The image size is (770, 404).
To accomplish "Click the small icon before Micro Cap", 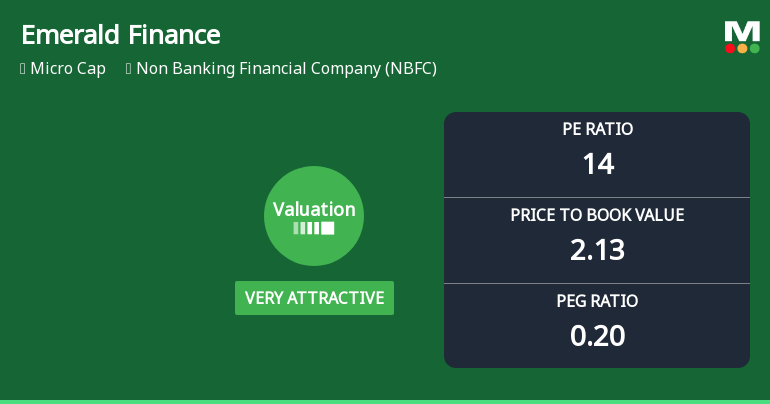I will tap(22, 69).
